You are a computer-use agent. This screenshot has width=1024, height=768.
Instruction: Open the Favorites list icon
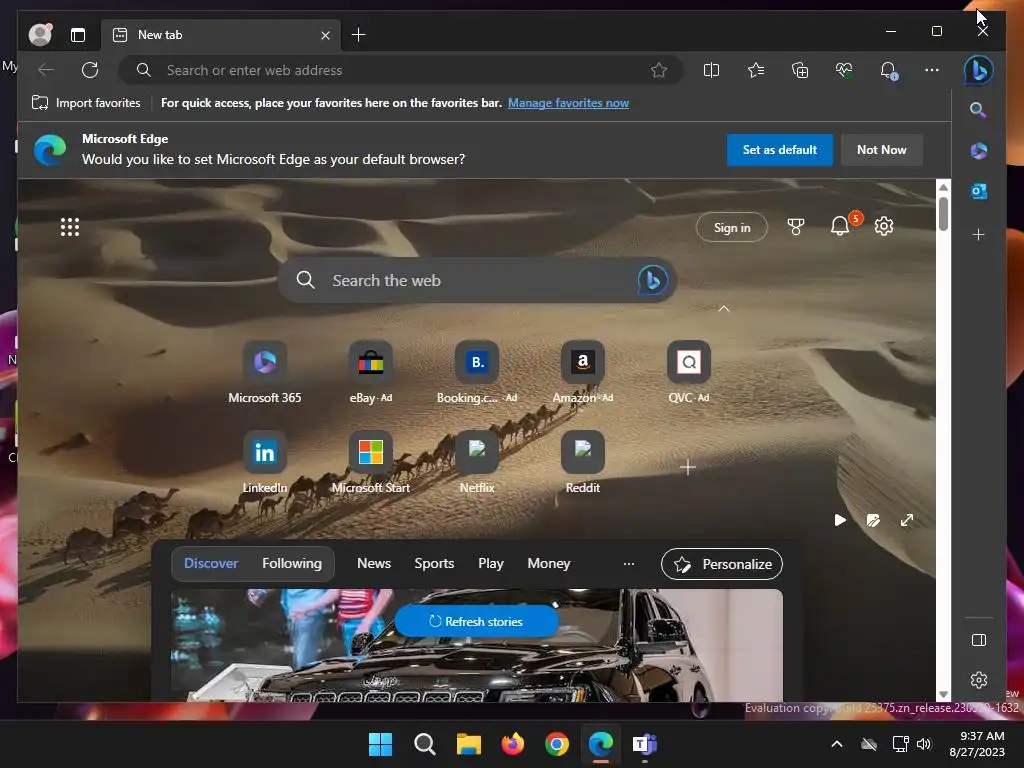click(x=756, y=70)
